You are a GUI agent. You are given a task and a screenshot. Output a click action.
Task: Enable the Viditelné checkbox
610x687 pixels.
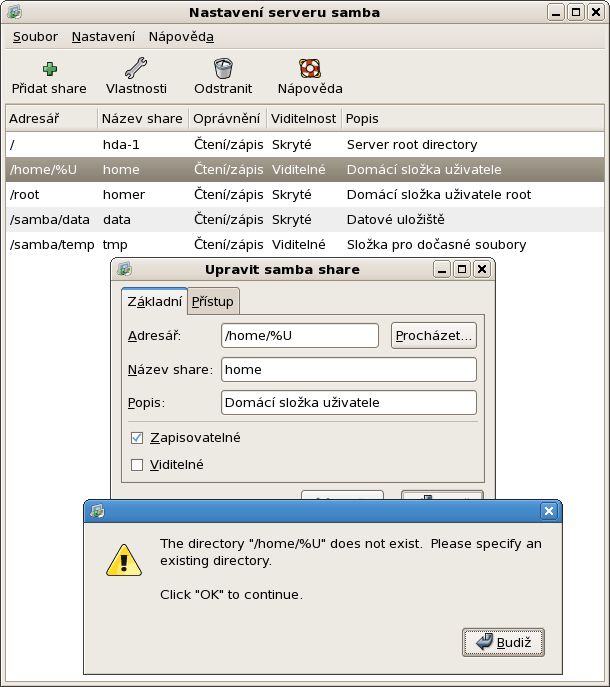click(137, 464)
